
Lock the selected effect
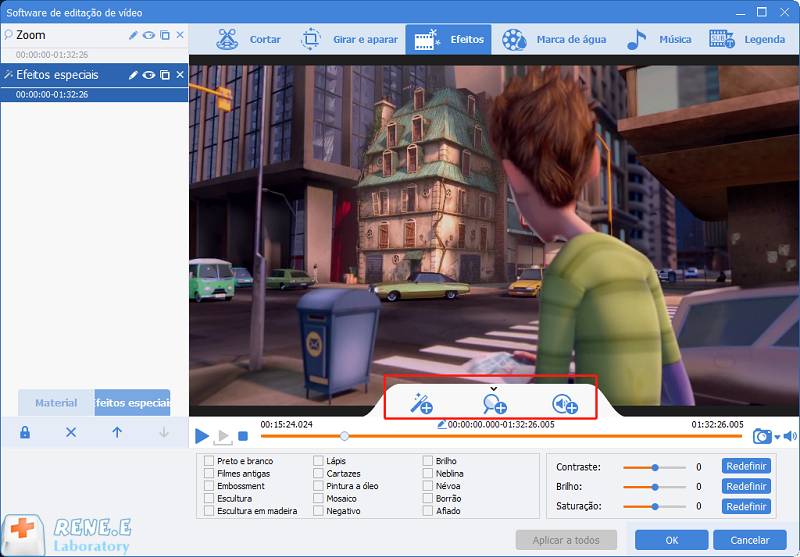[24, 433]
